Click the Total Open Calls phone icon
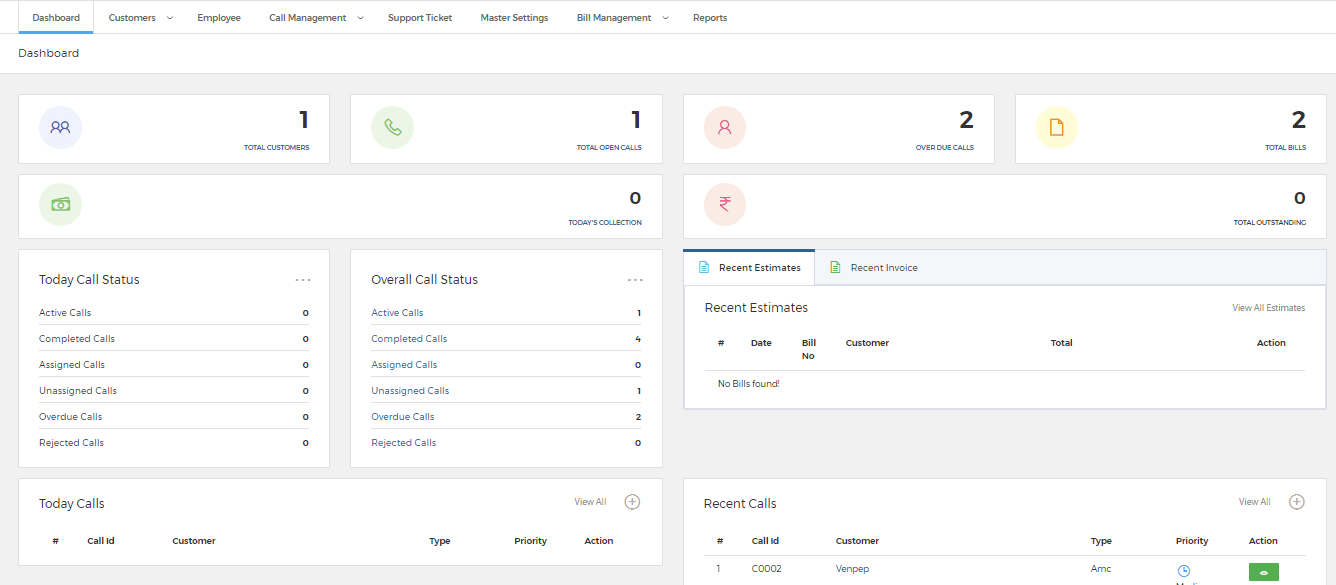 (392, 128)
